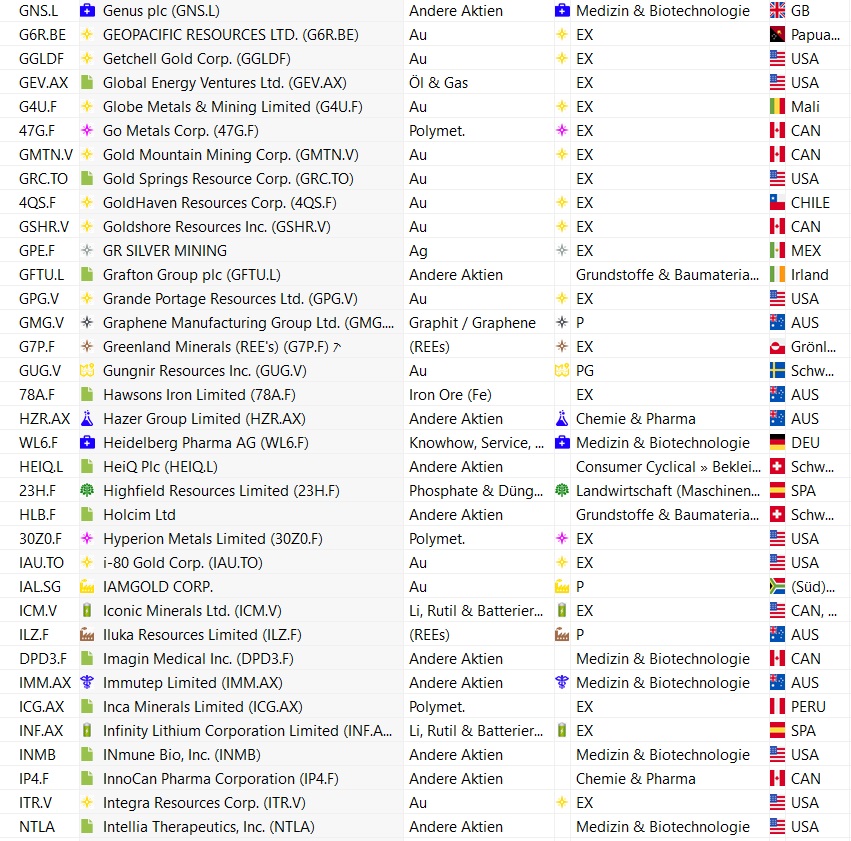Click the PG map icon in Gungnir row
Viewport: 851px width, 841px height.
(562, 371)
